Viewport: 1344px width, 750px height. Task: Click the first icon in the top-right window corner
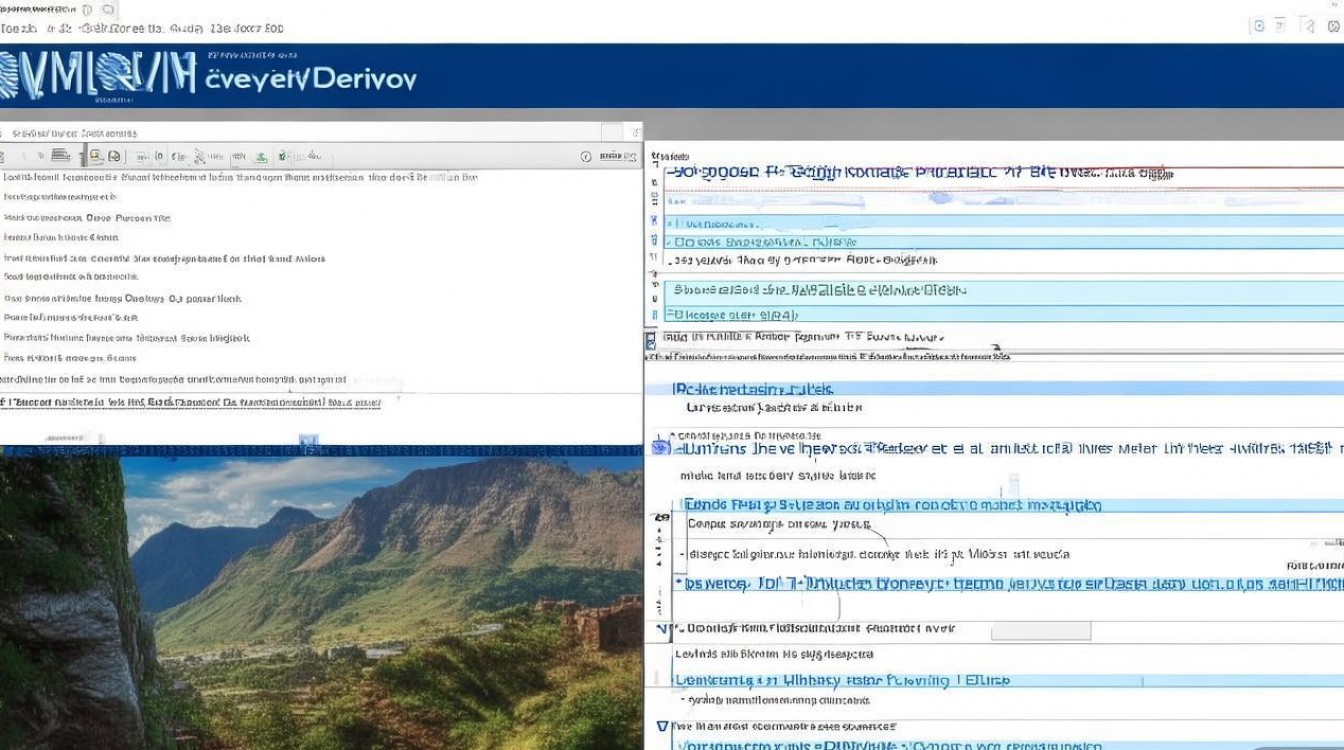[x=1259, y=26]
